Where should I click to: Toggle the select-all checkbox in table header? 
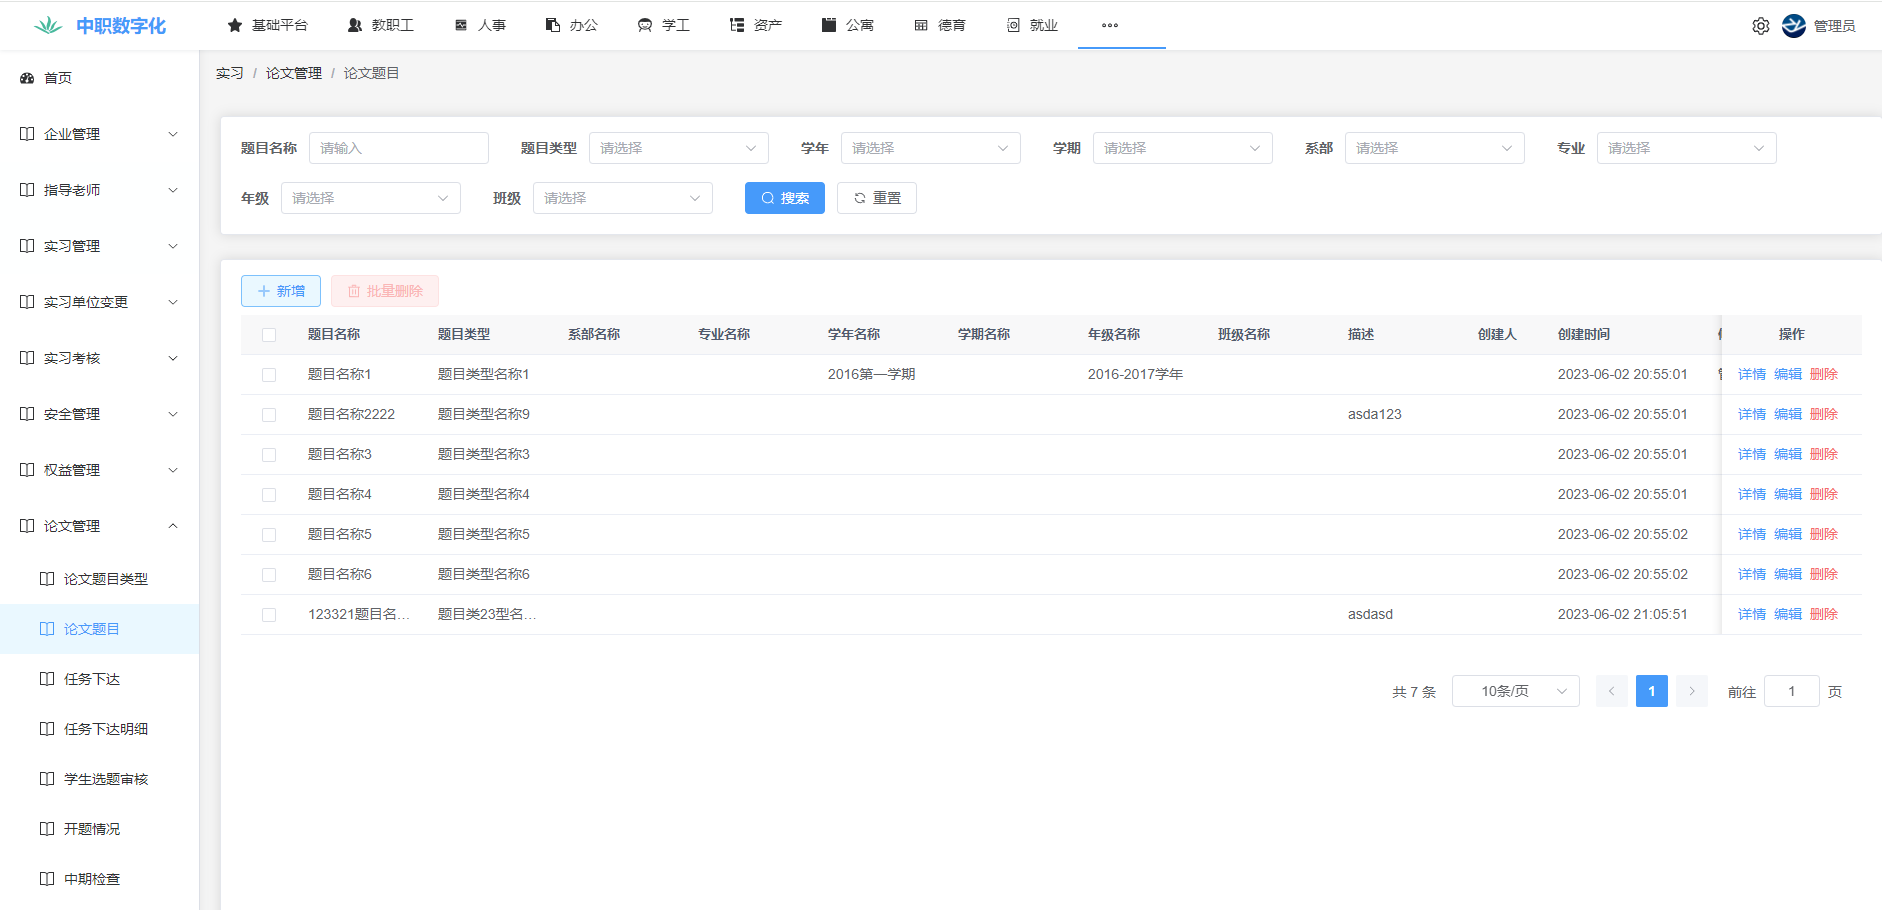pyautogui.click(x=269, y=335)
